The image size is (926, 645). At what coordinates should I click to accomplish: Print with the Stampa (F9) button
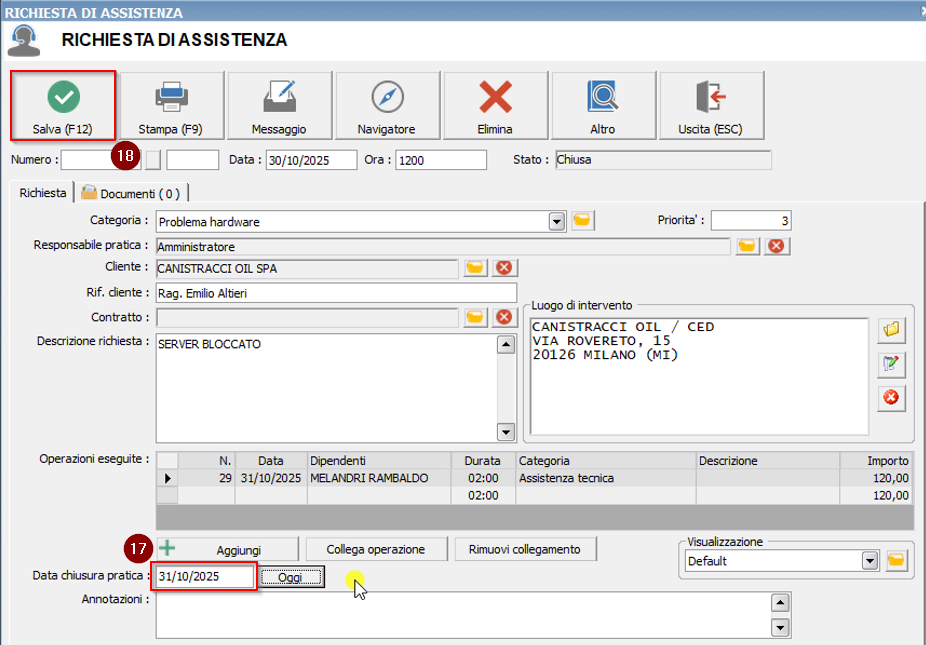click(171, 105)
